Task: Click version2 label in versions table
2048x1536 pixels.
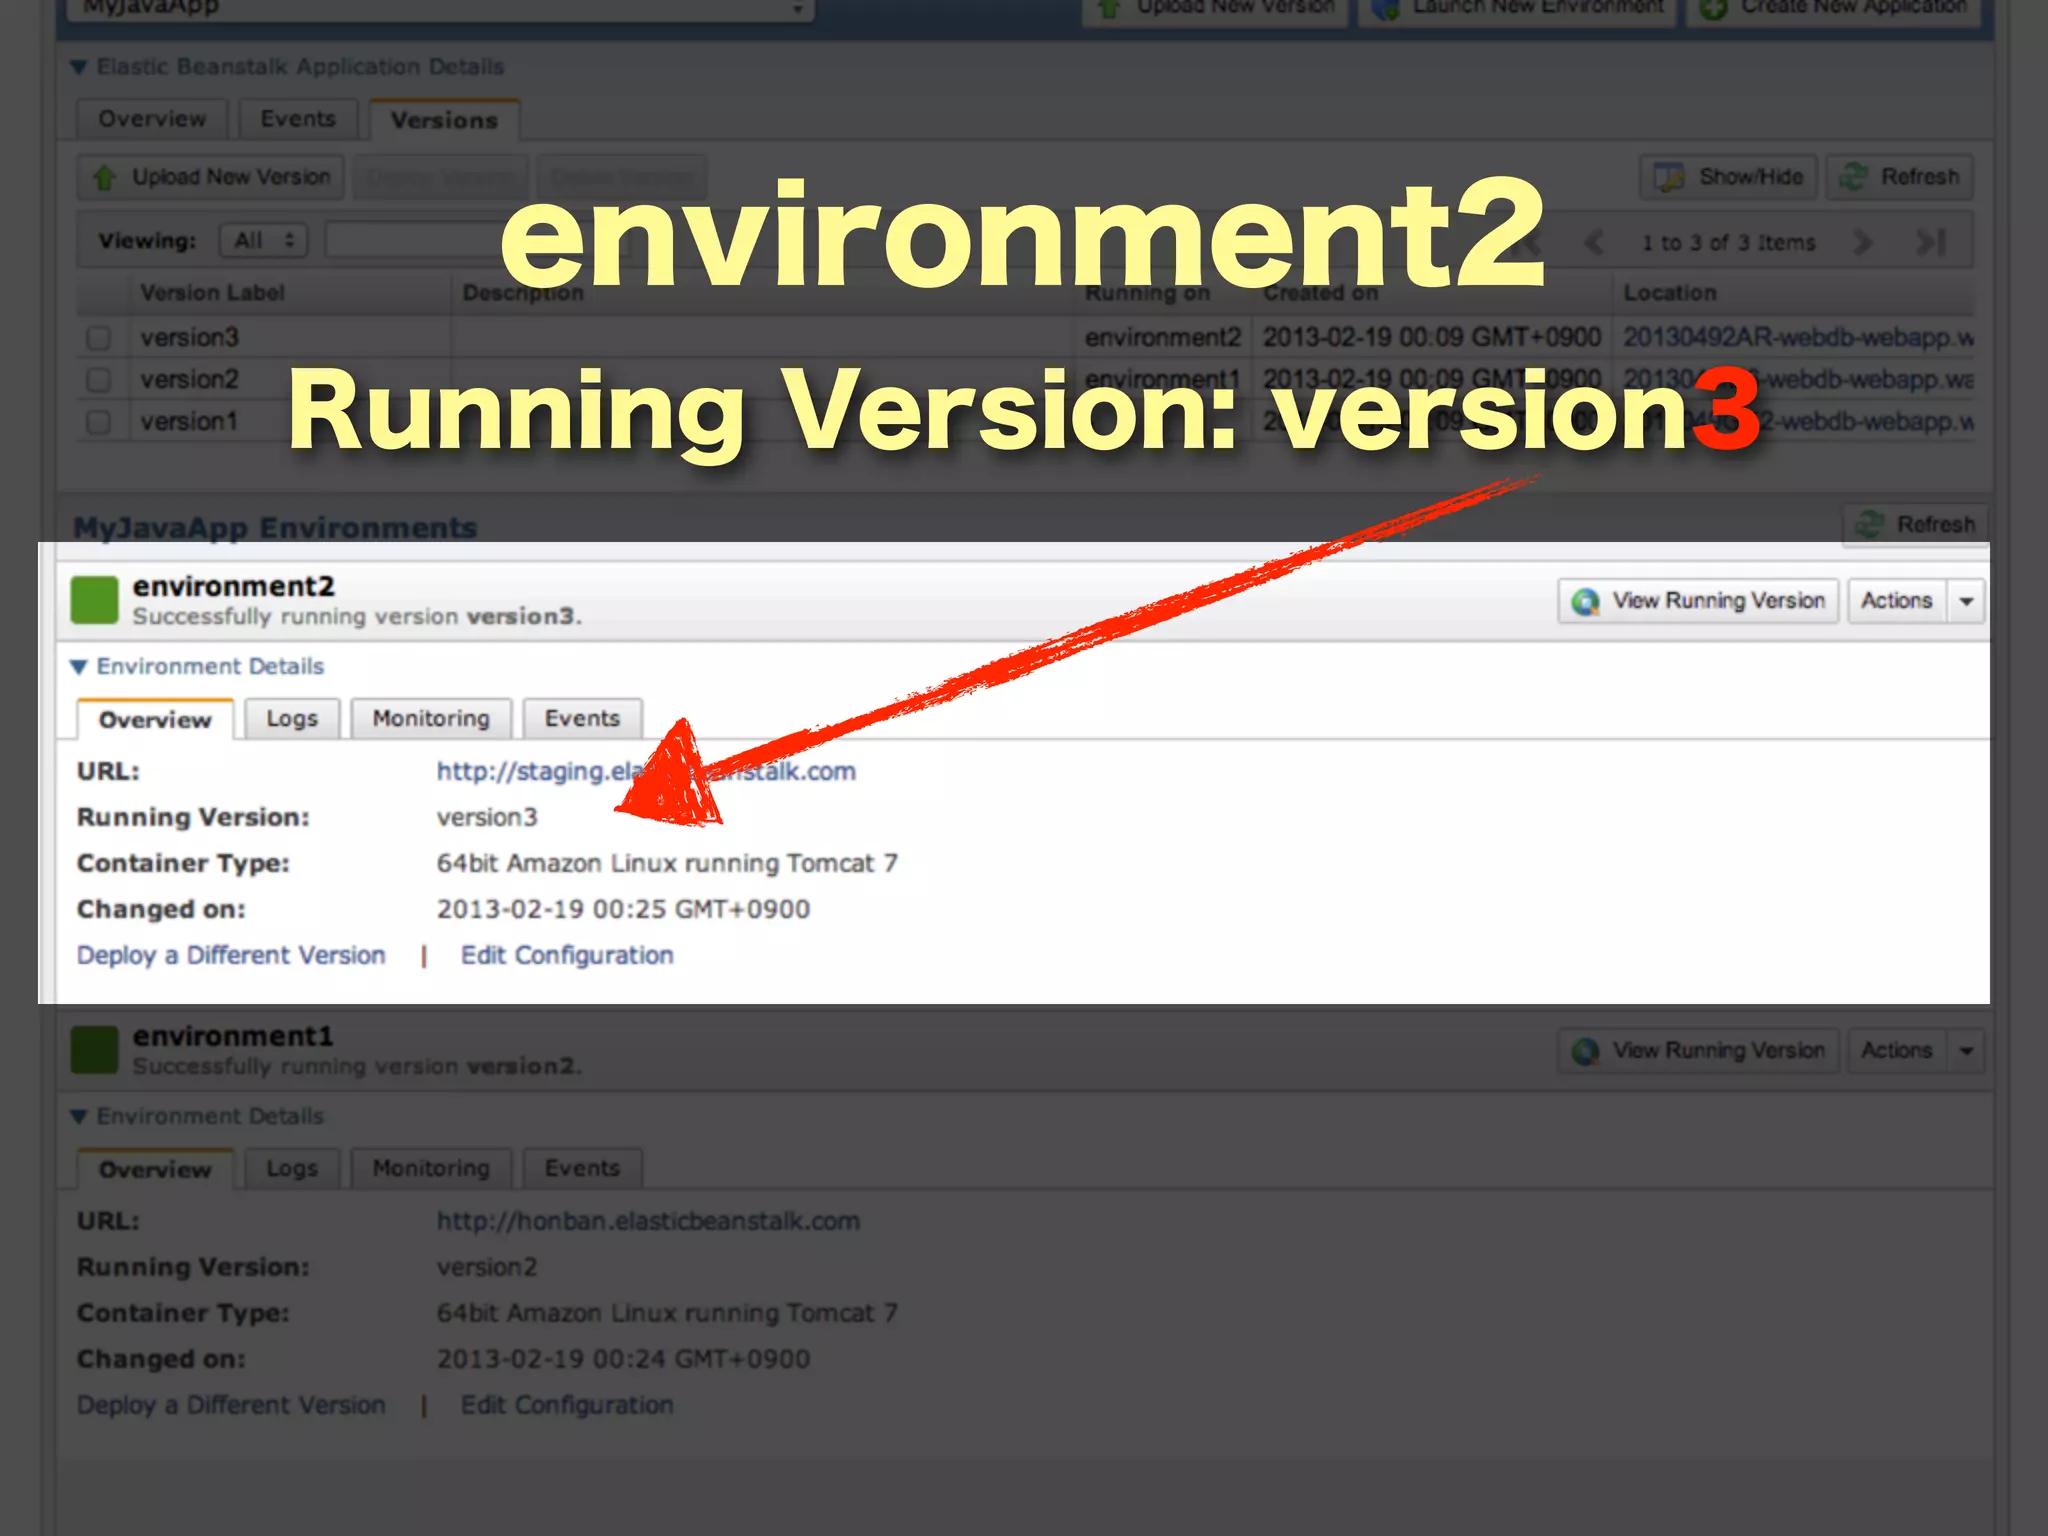Action: point(190,379)
